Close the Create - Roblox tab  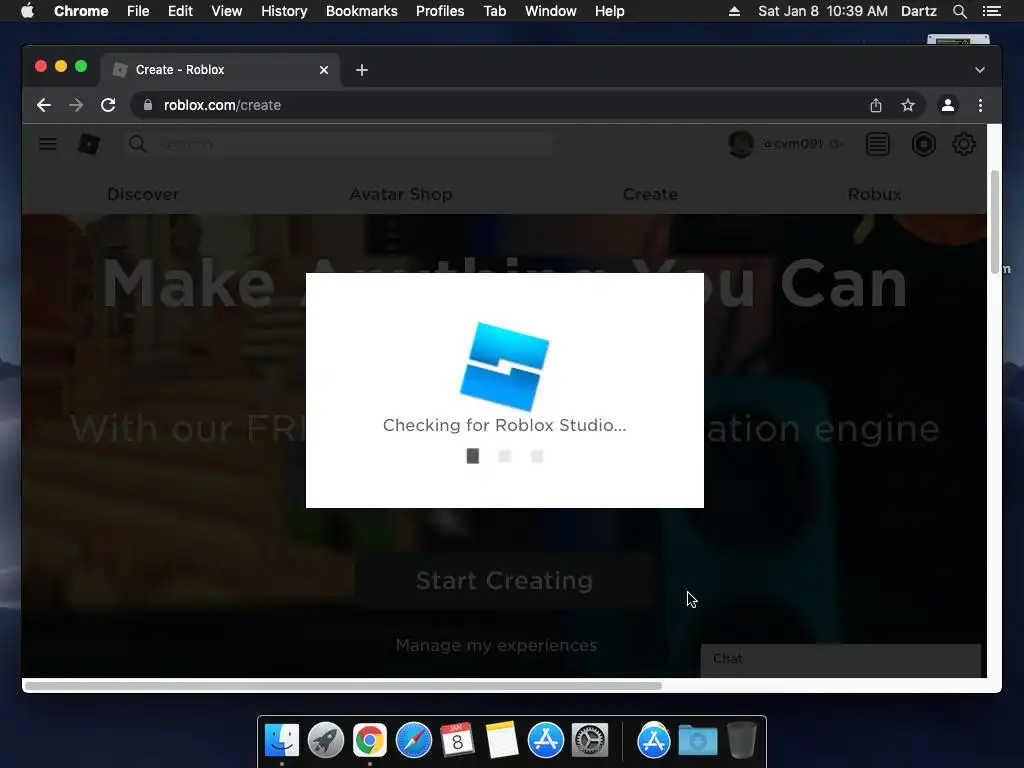click(x=324, y=70)
